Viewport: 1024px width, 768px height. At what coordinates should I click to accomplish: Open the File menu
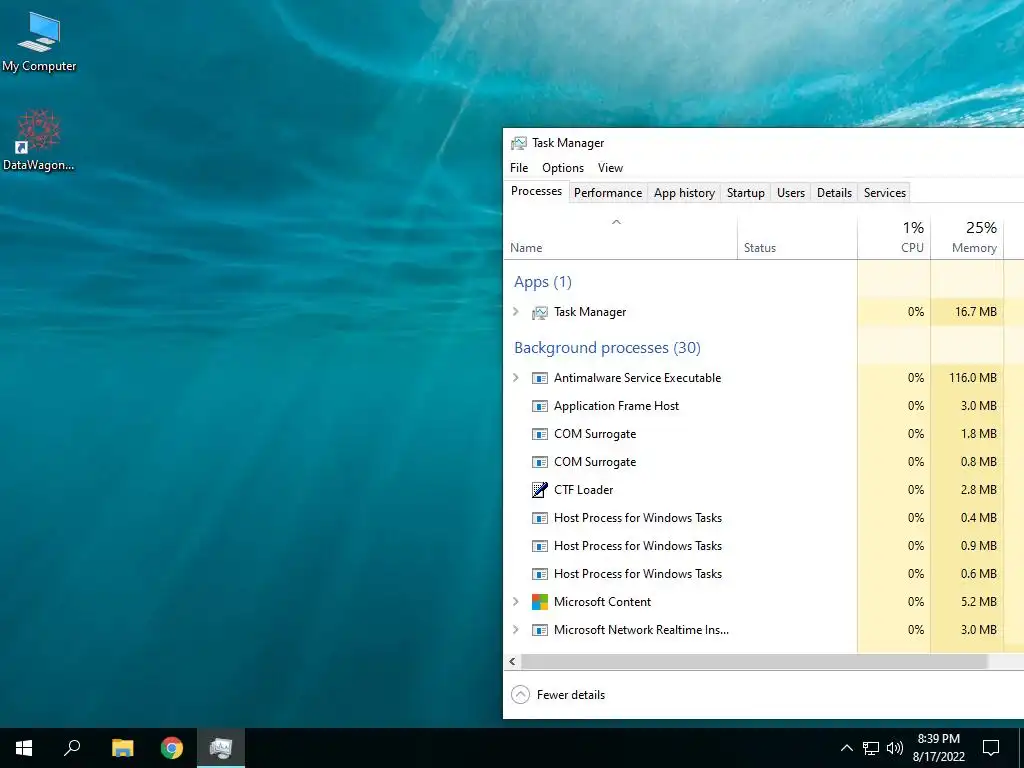[x=519, y=168]
